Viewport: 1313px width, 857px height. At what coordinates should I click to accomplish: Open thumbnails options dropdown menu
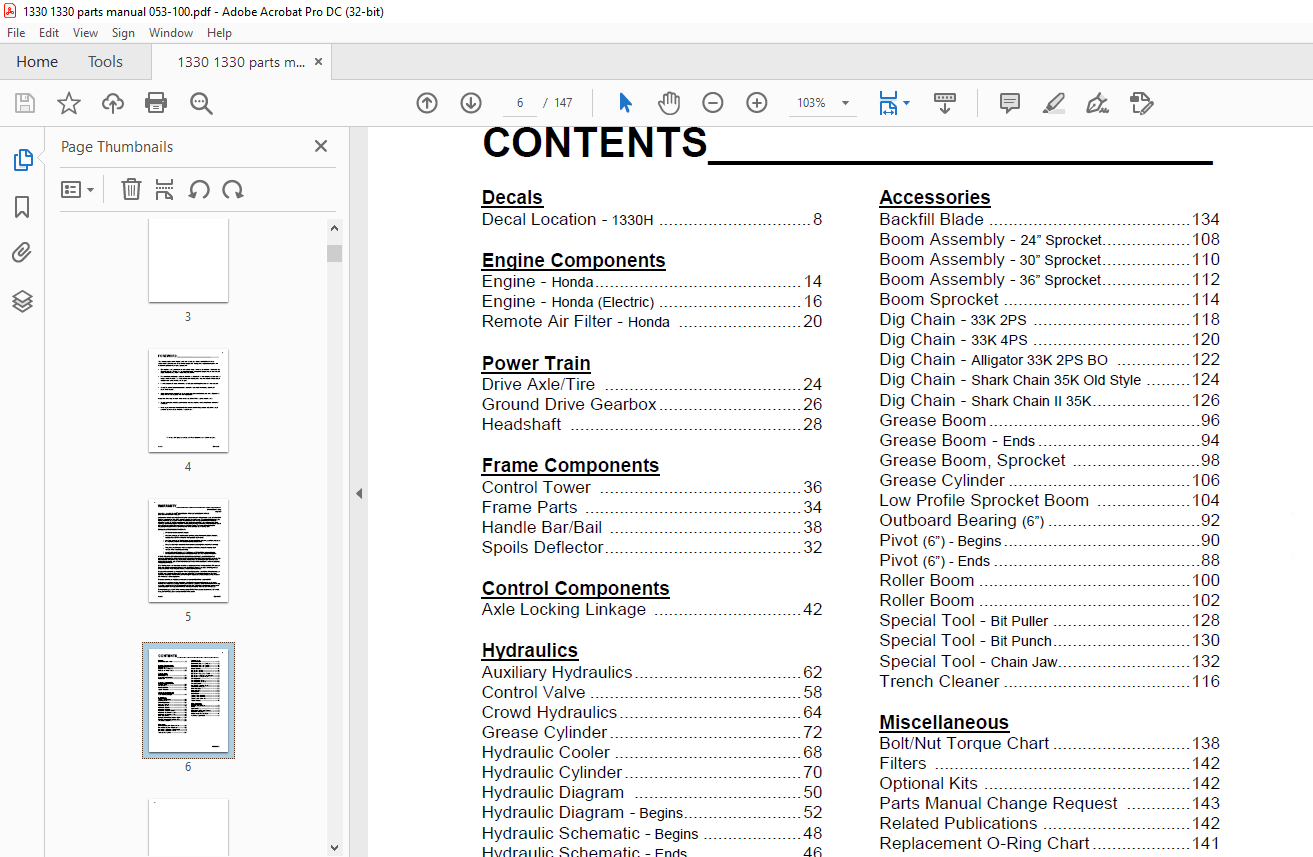click(77, 189)
